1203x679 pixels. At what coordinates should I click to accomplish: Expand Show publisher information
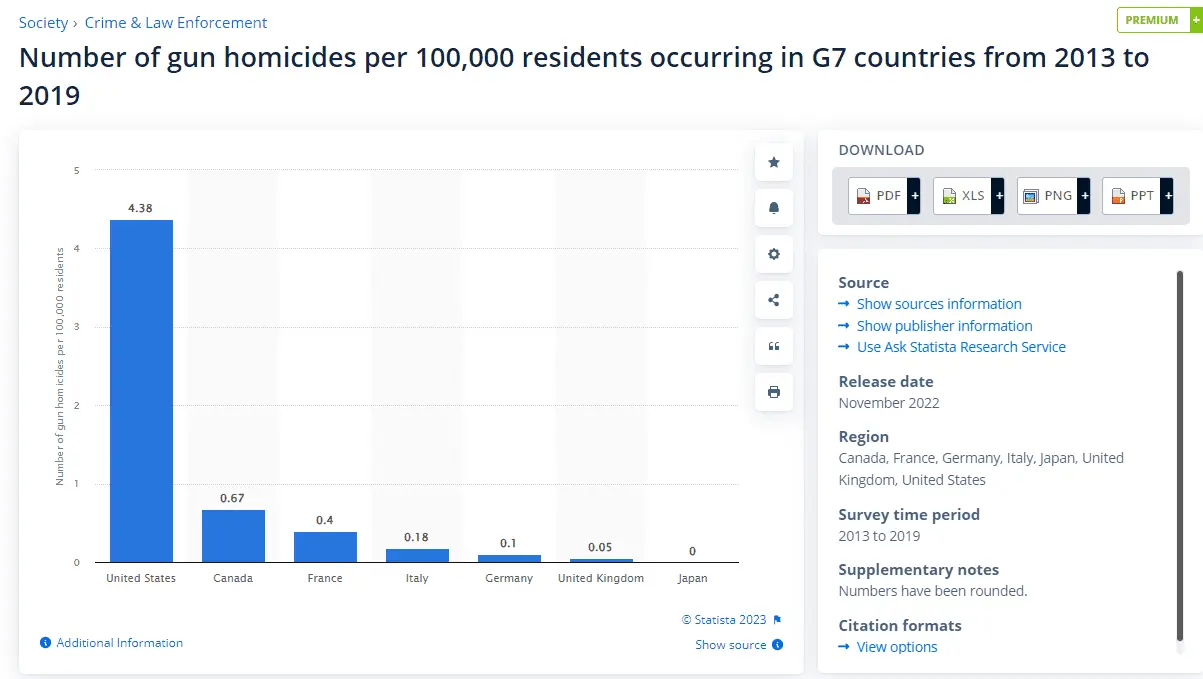tap(944, 326)
